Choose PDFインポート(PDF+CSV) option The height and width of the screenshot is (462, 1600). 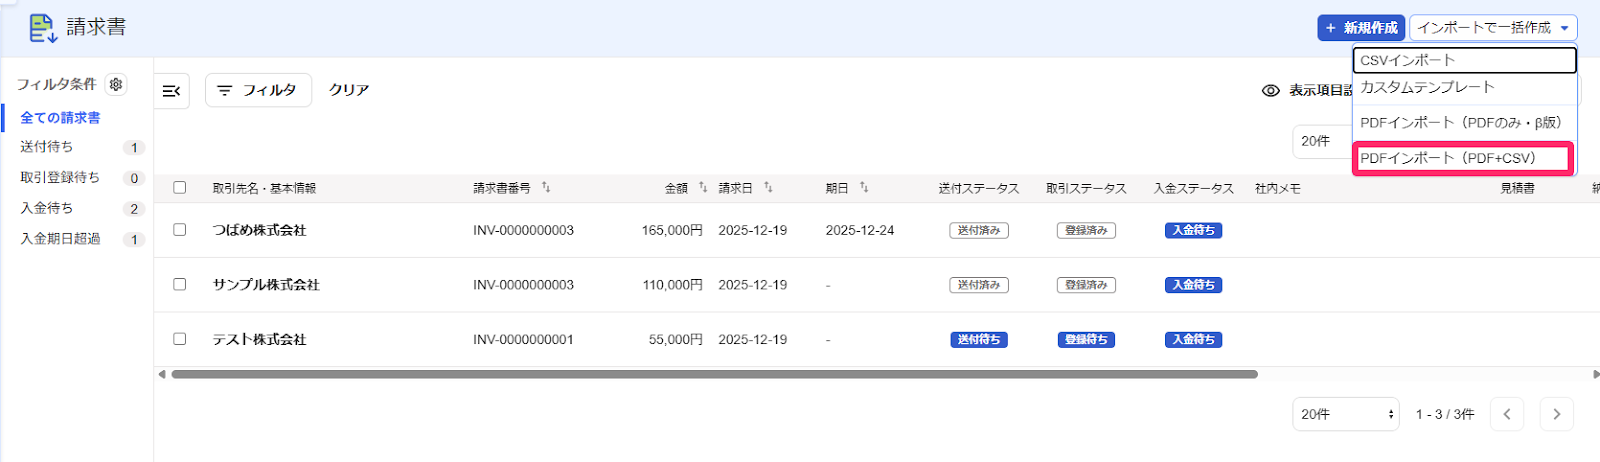point(1463,158)
